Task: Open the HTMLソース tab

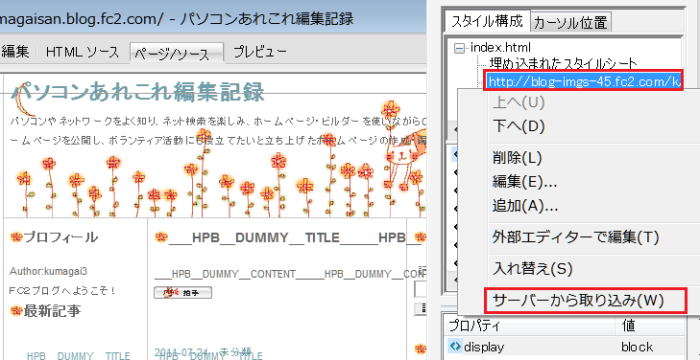Action: click(x=82, y=52)
